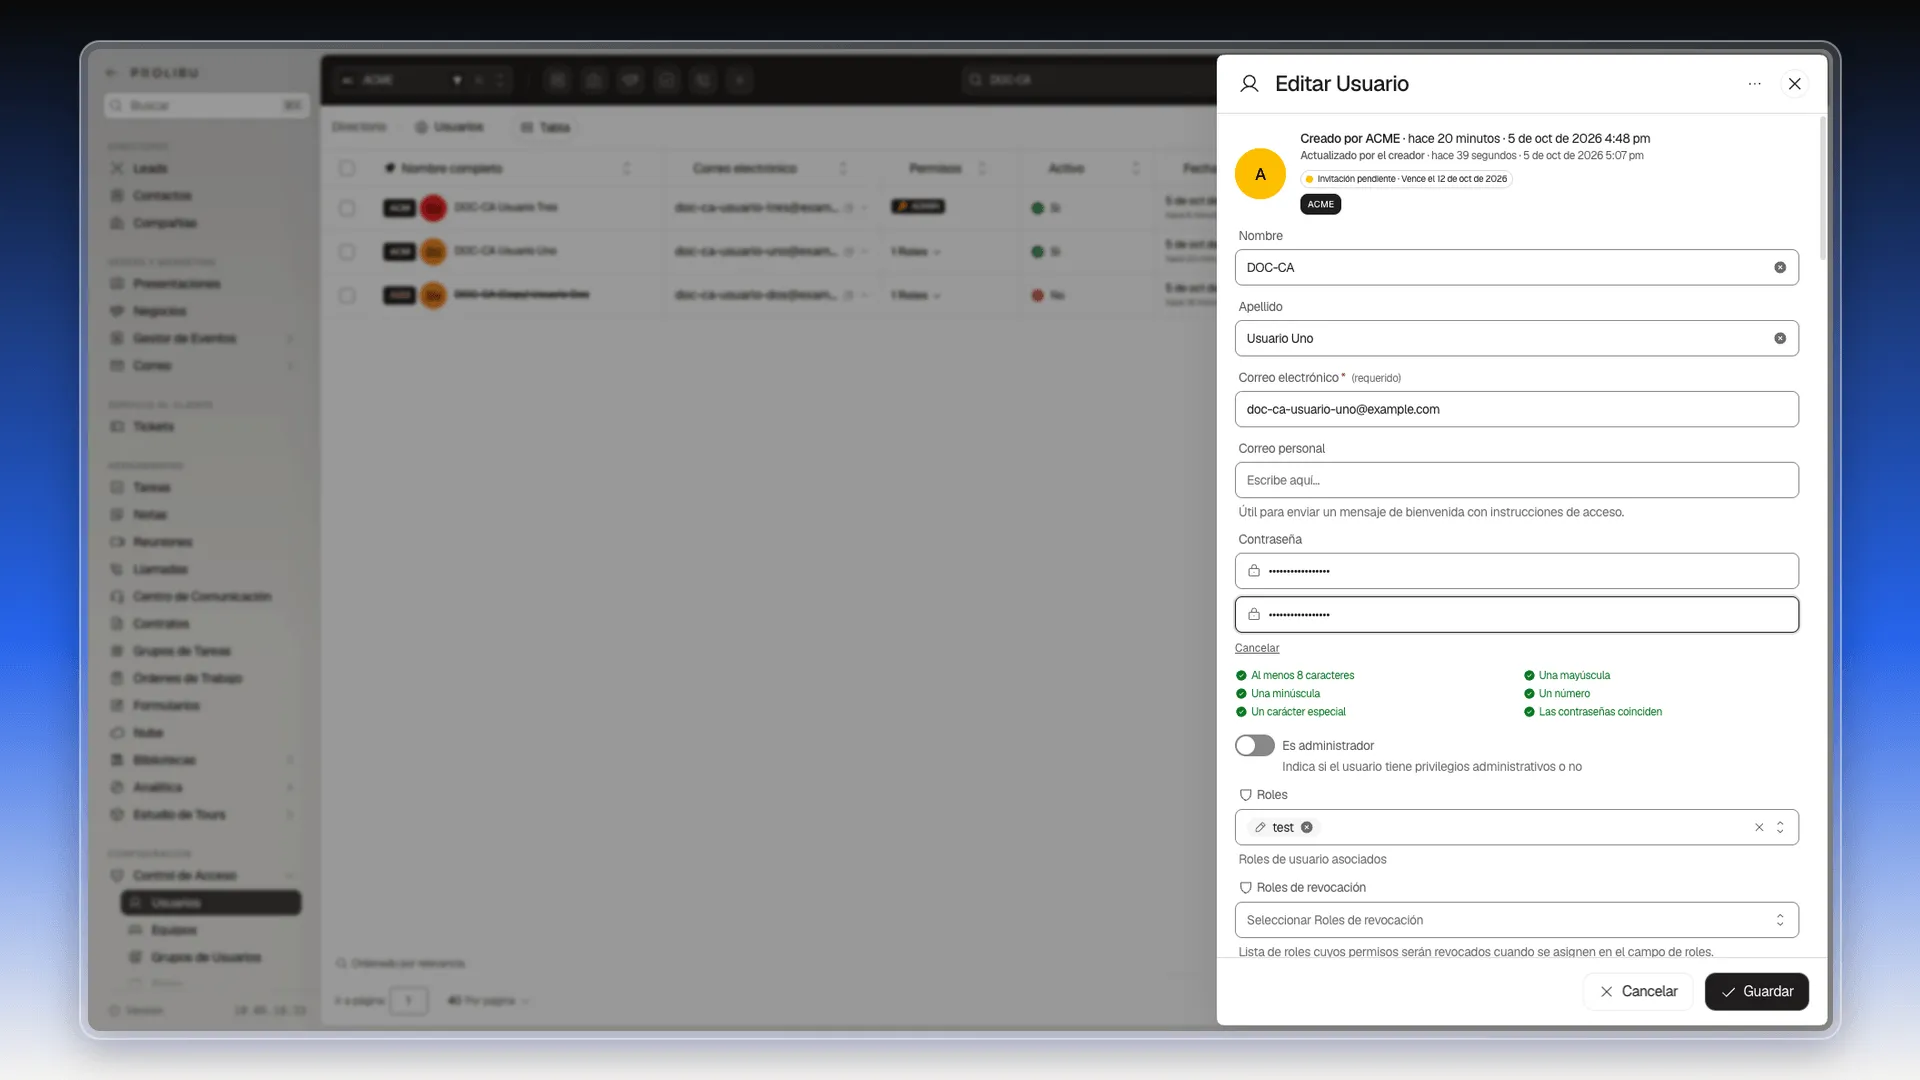Check the first user row checkbox

[x=347, y=208]
